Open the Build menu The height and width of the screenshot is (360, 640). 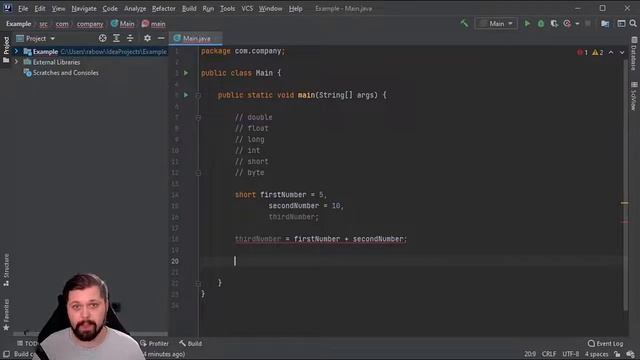click(x=189, y=8)
